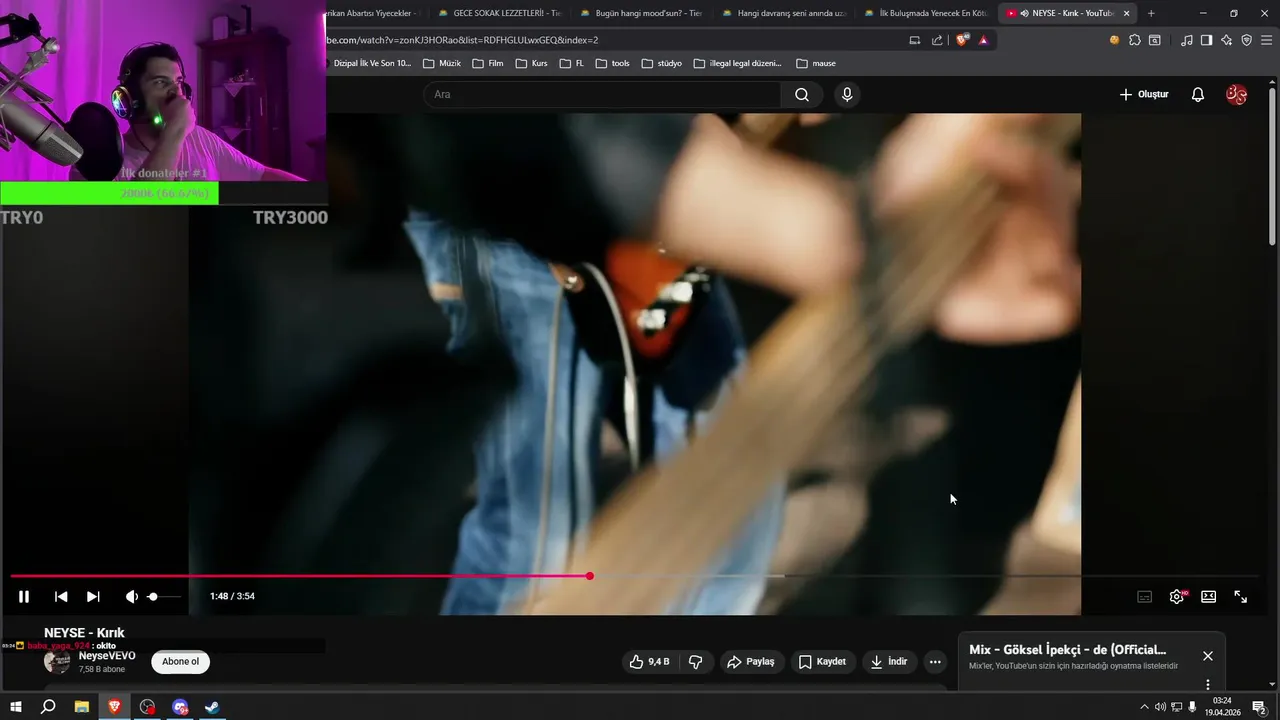Click İndir download button
The height and width of the screenshot is (720, 1280).
pyautogui.click(x=889, y=661)
